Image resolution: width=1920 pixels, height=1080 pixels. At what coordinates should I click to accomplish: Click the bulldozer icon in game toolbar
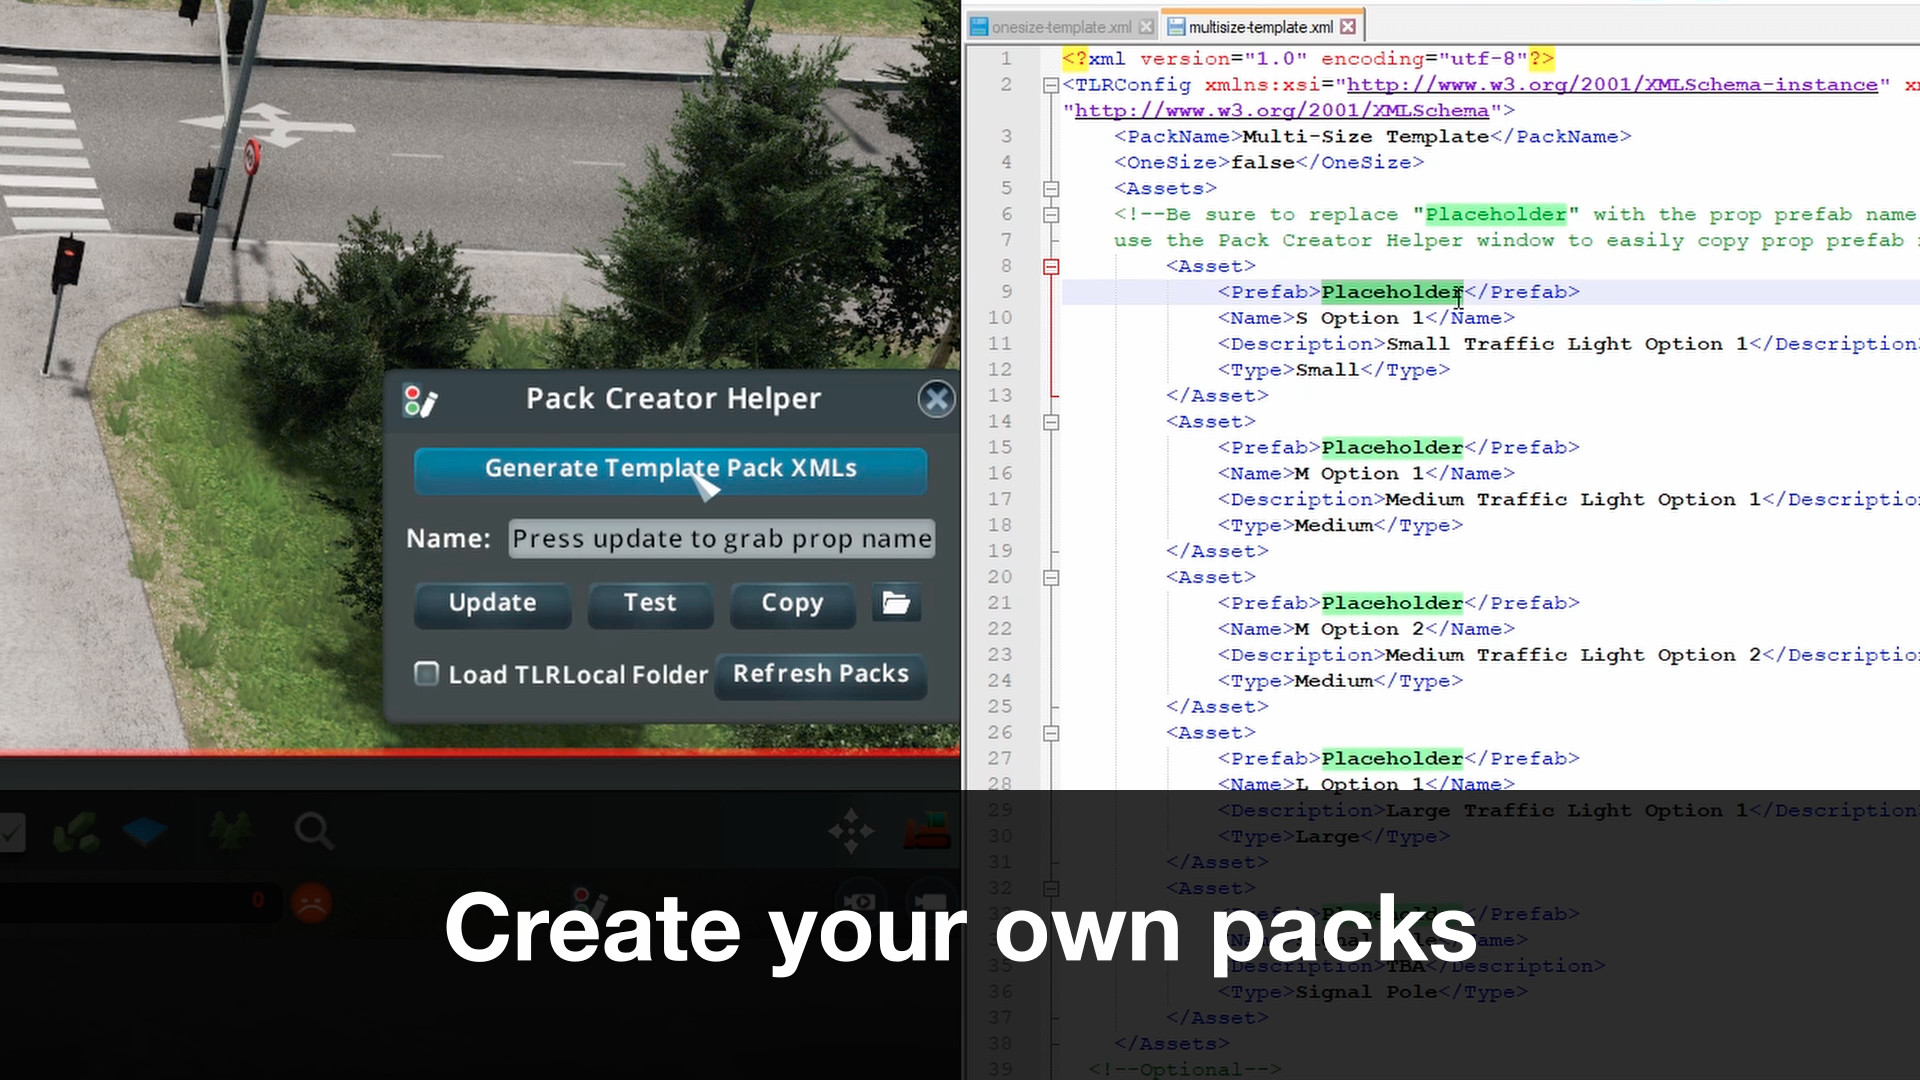(926, 831)
